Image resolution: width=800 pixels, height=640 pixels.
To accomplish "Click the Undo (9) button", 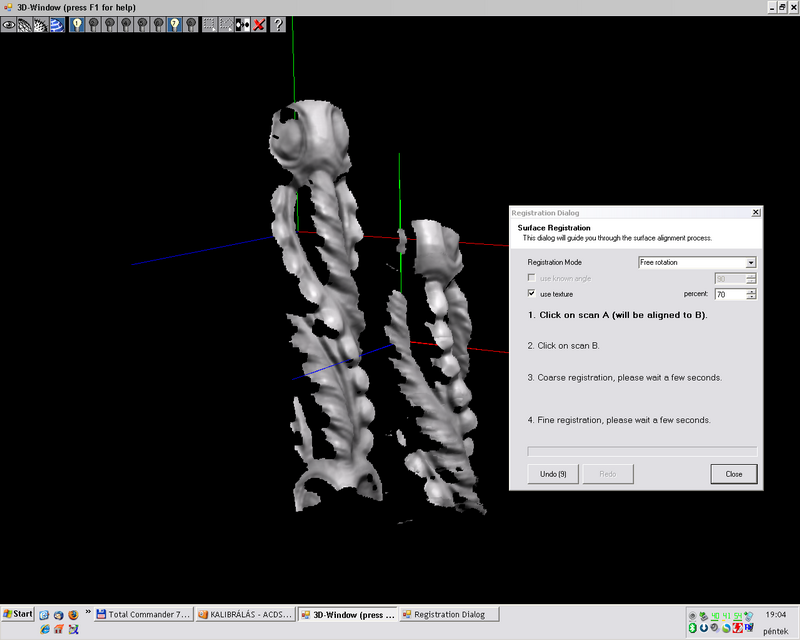I will point(554,473).
